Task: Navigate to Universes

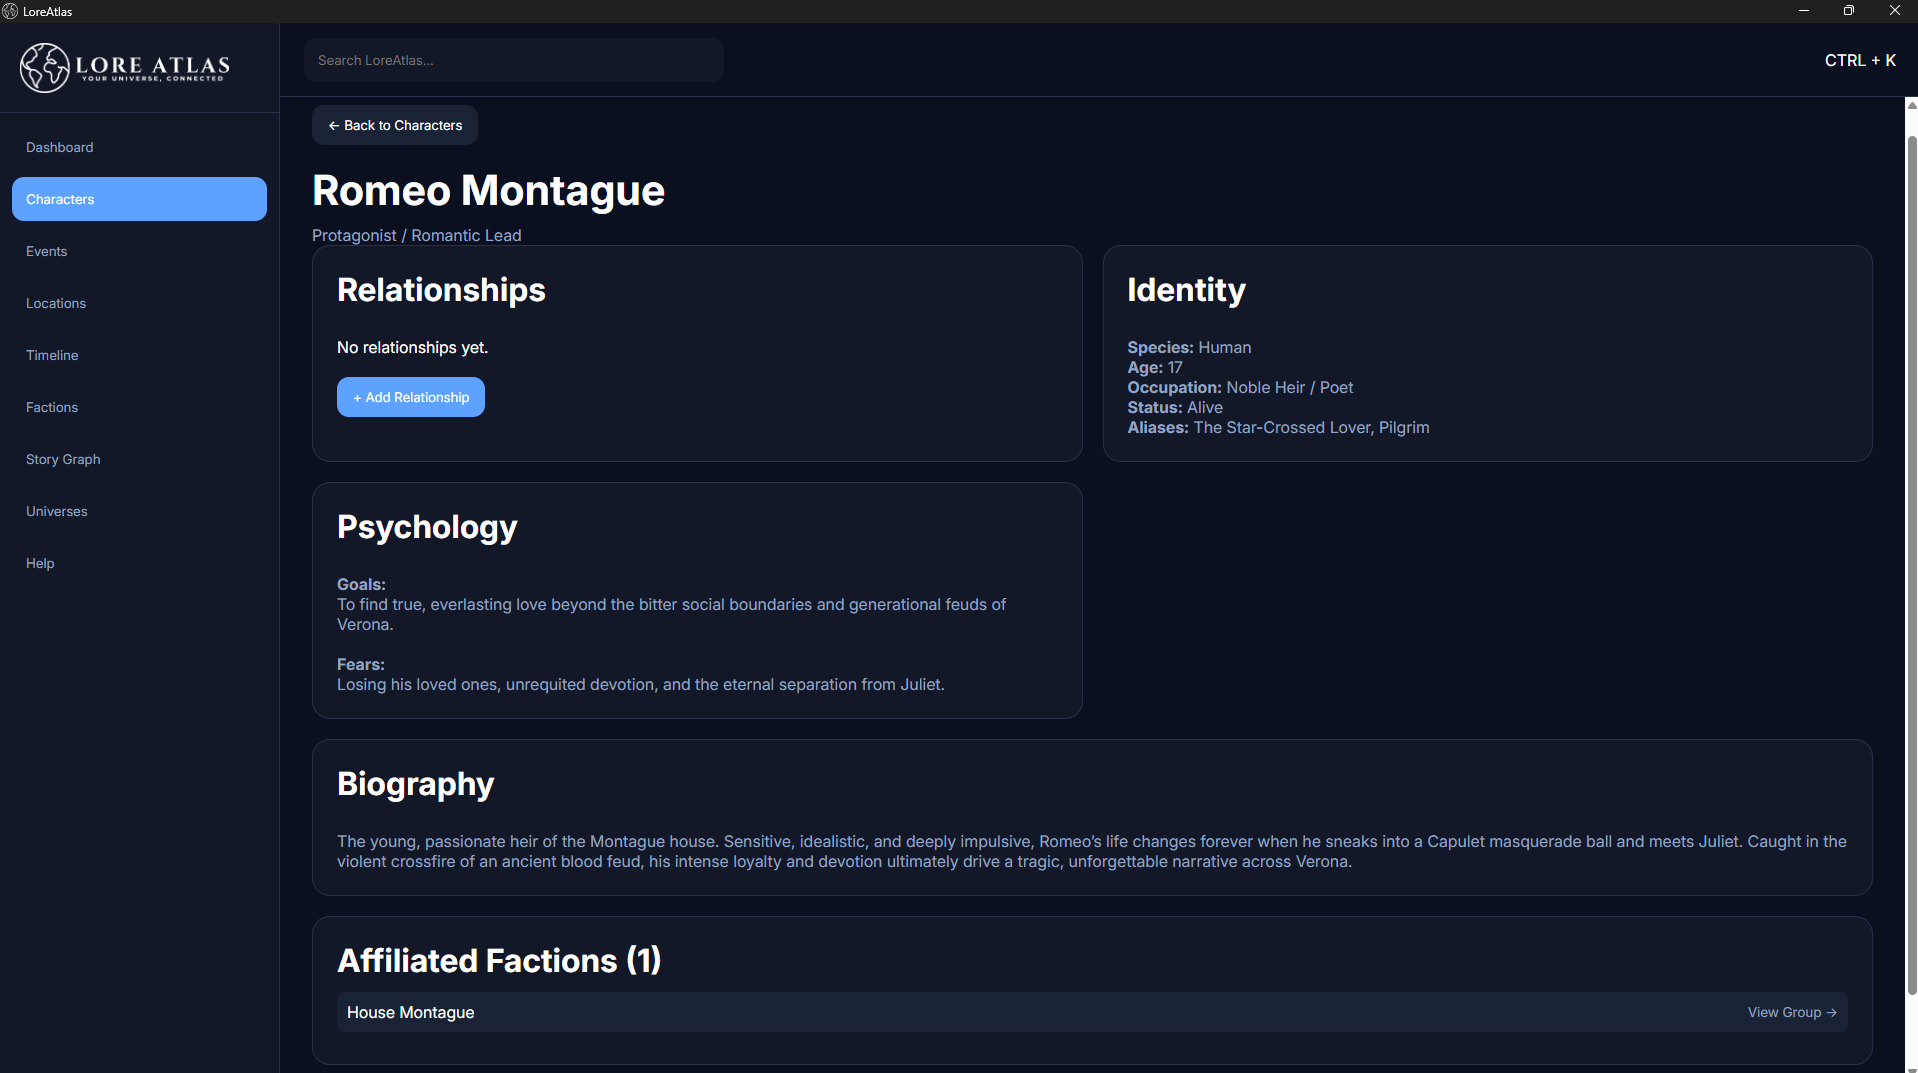Action: pyautogui.click(x=139, y=511)
